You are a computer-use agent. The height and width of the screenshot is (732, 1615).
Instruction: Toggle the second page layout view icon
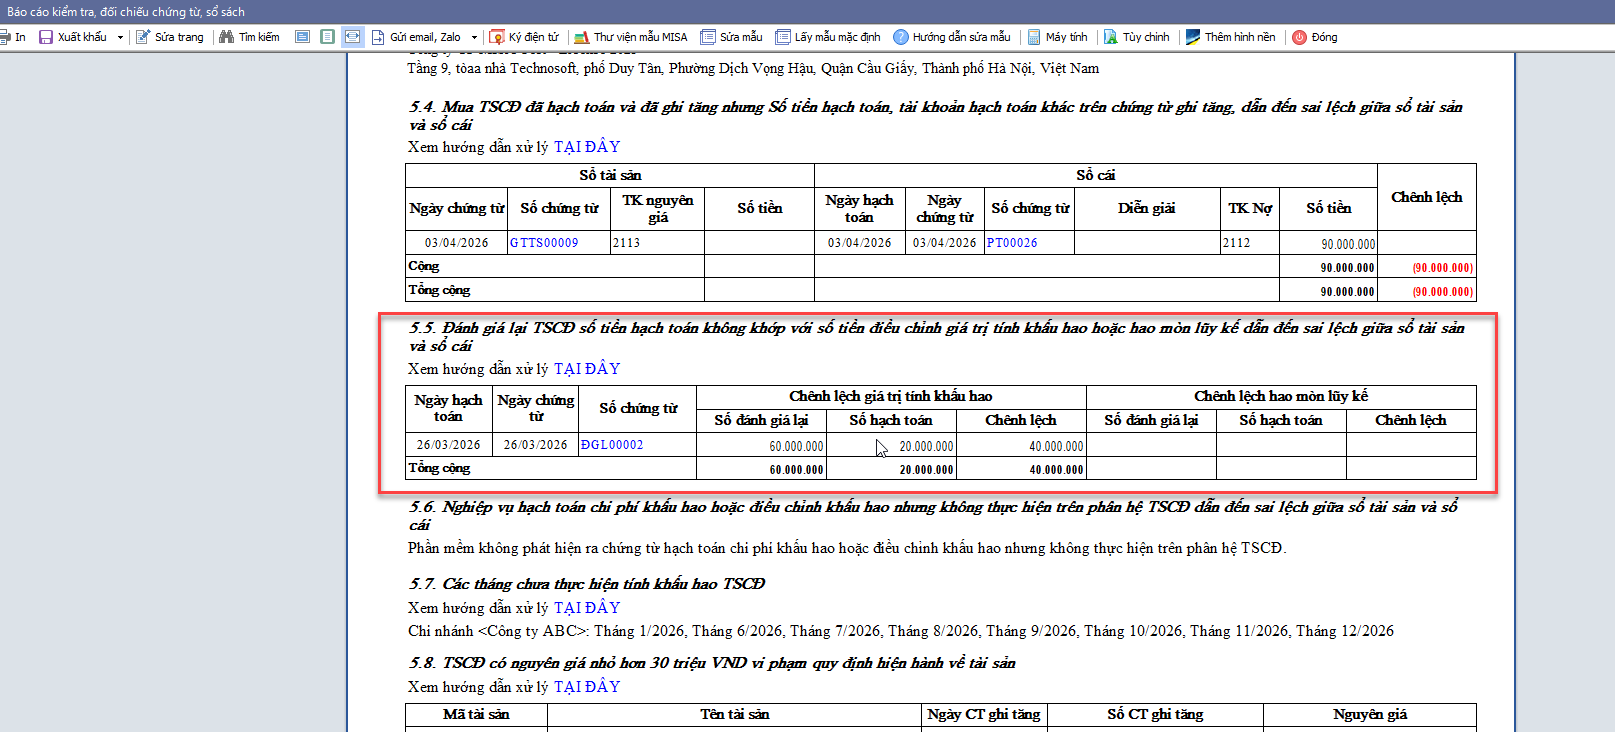[x=327, y=37]
